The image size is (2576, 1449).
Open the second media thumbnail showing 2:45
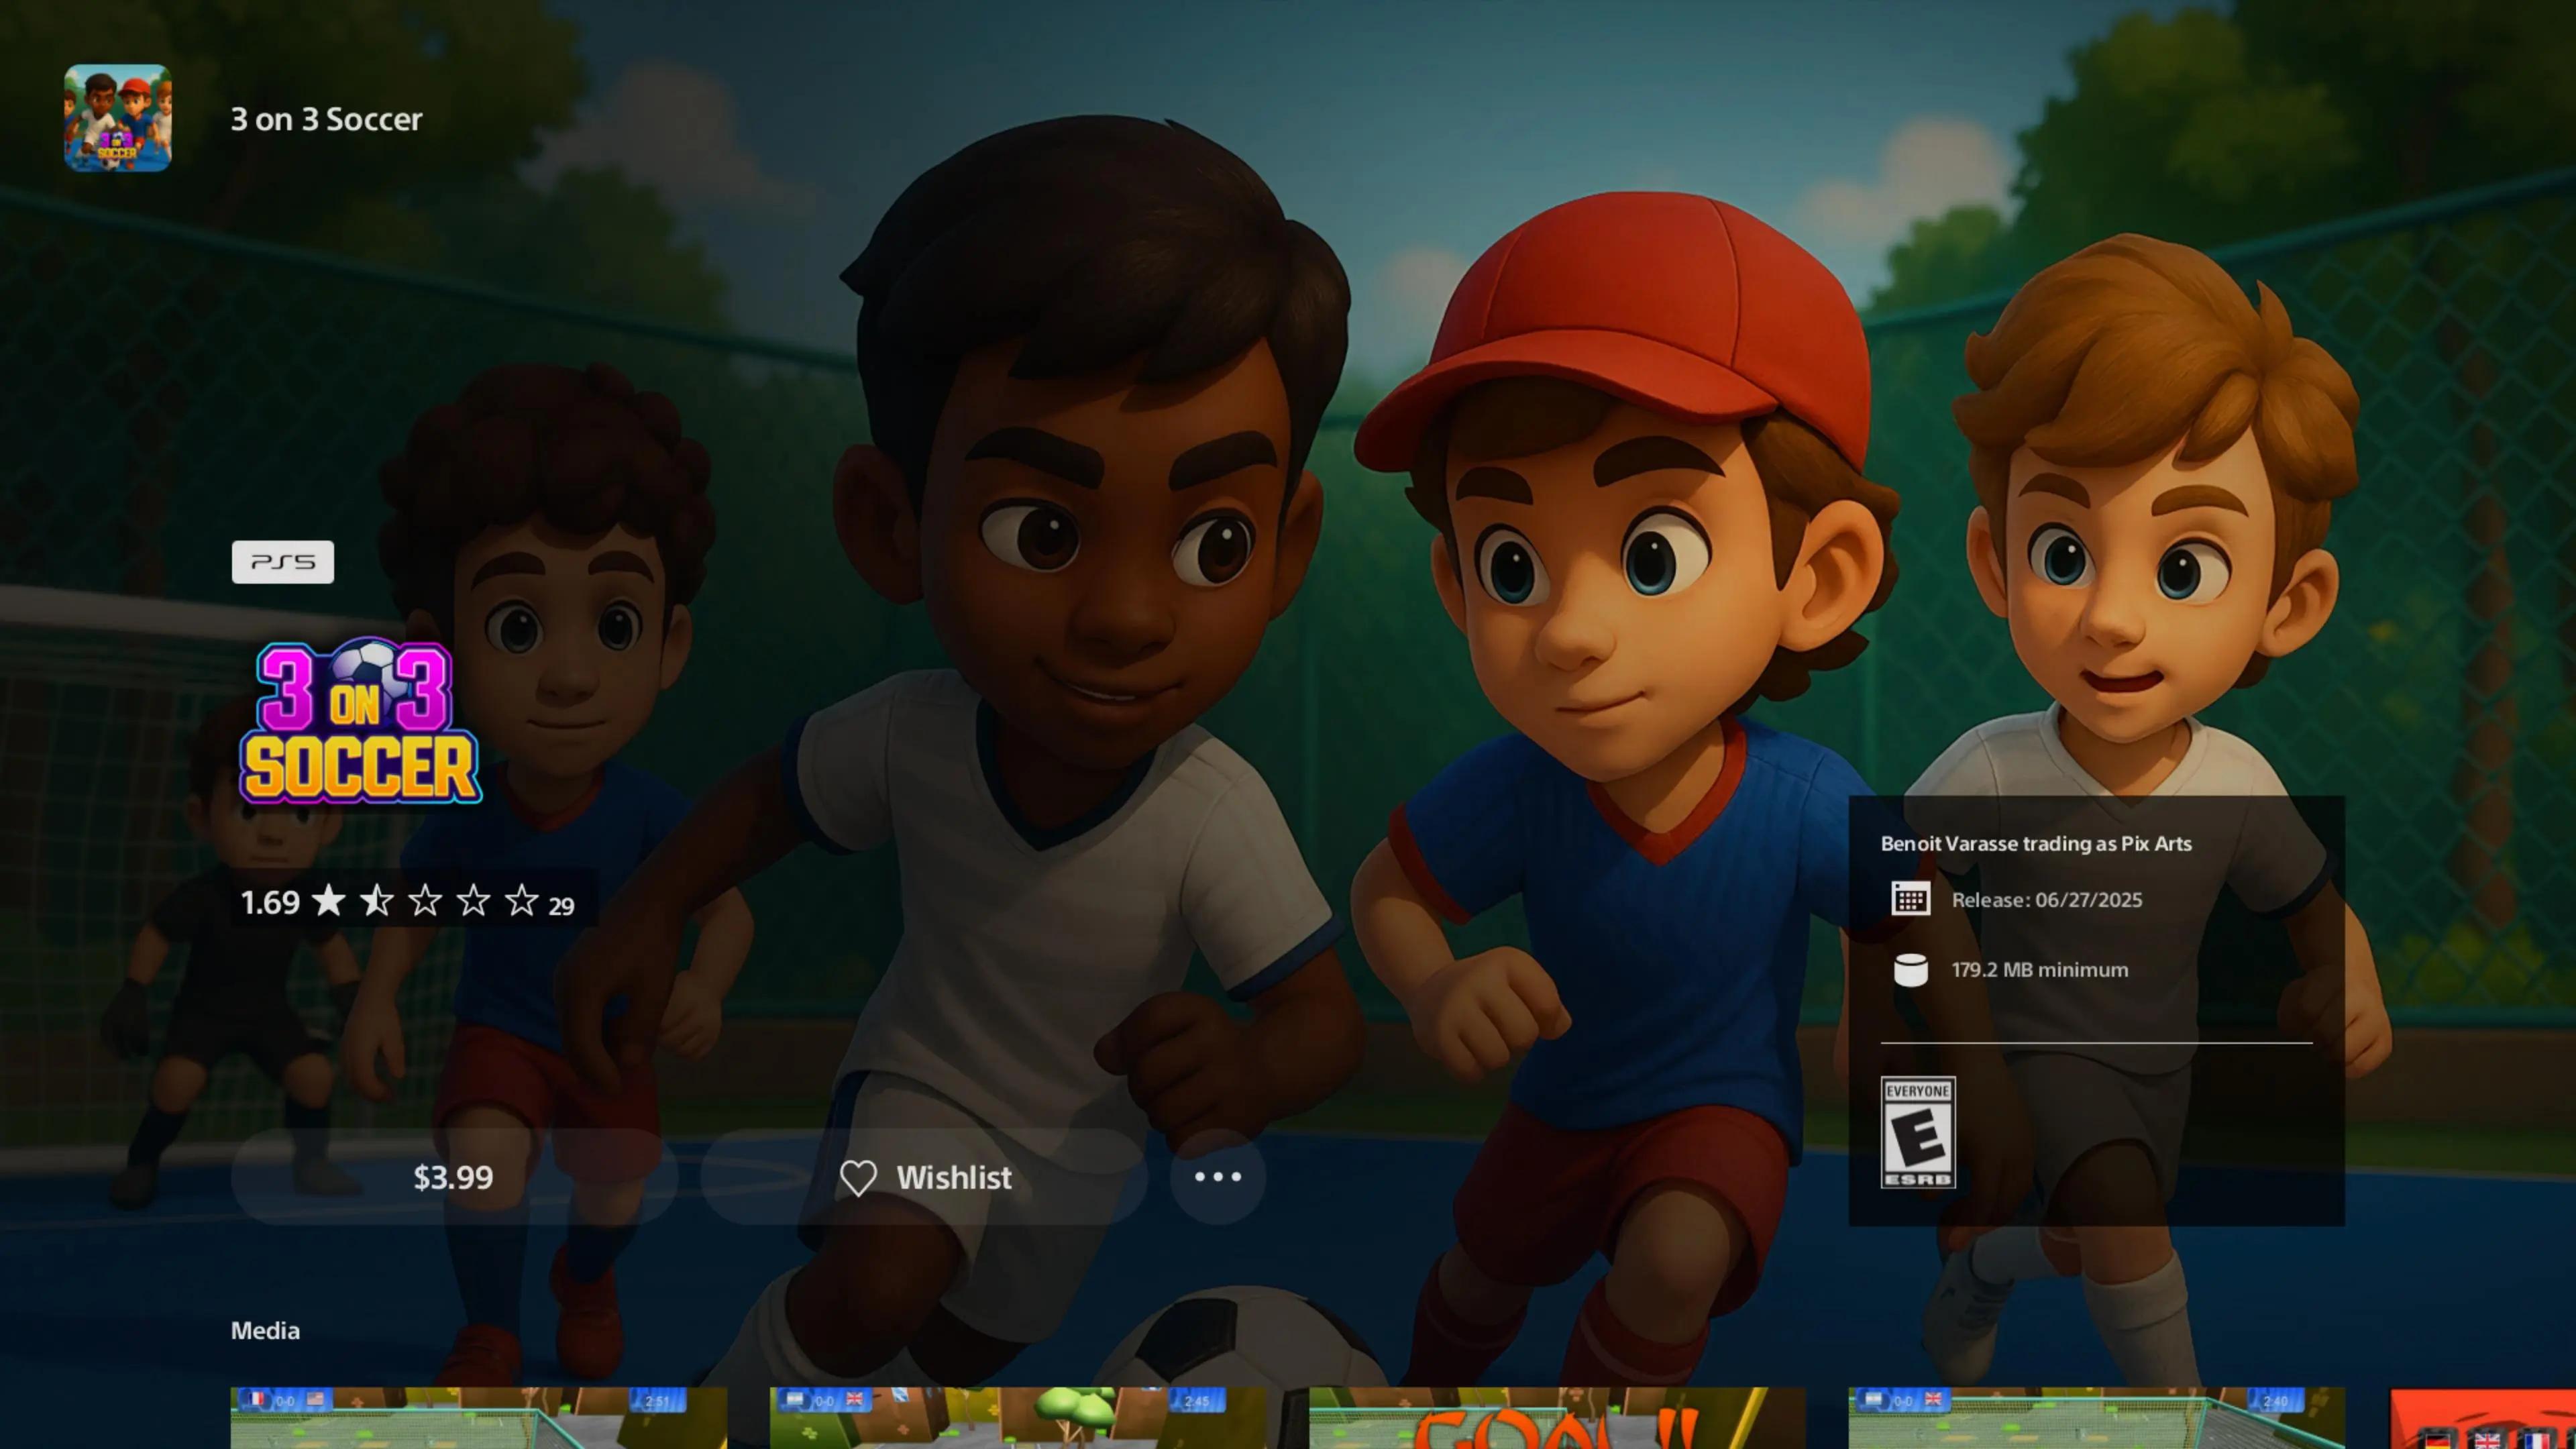[1018, 1418]
